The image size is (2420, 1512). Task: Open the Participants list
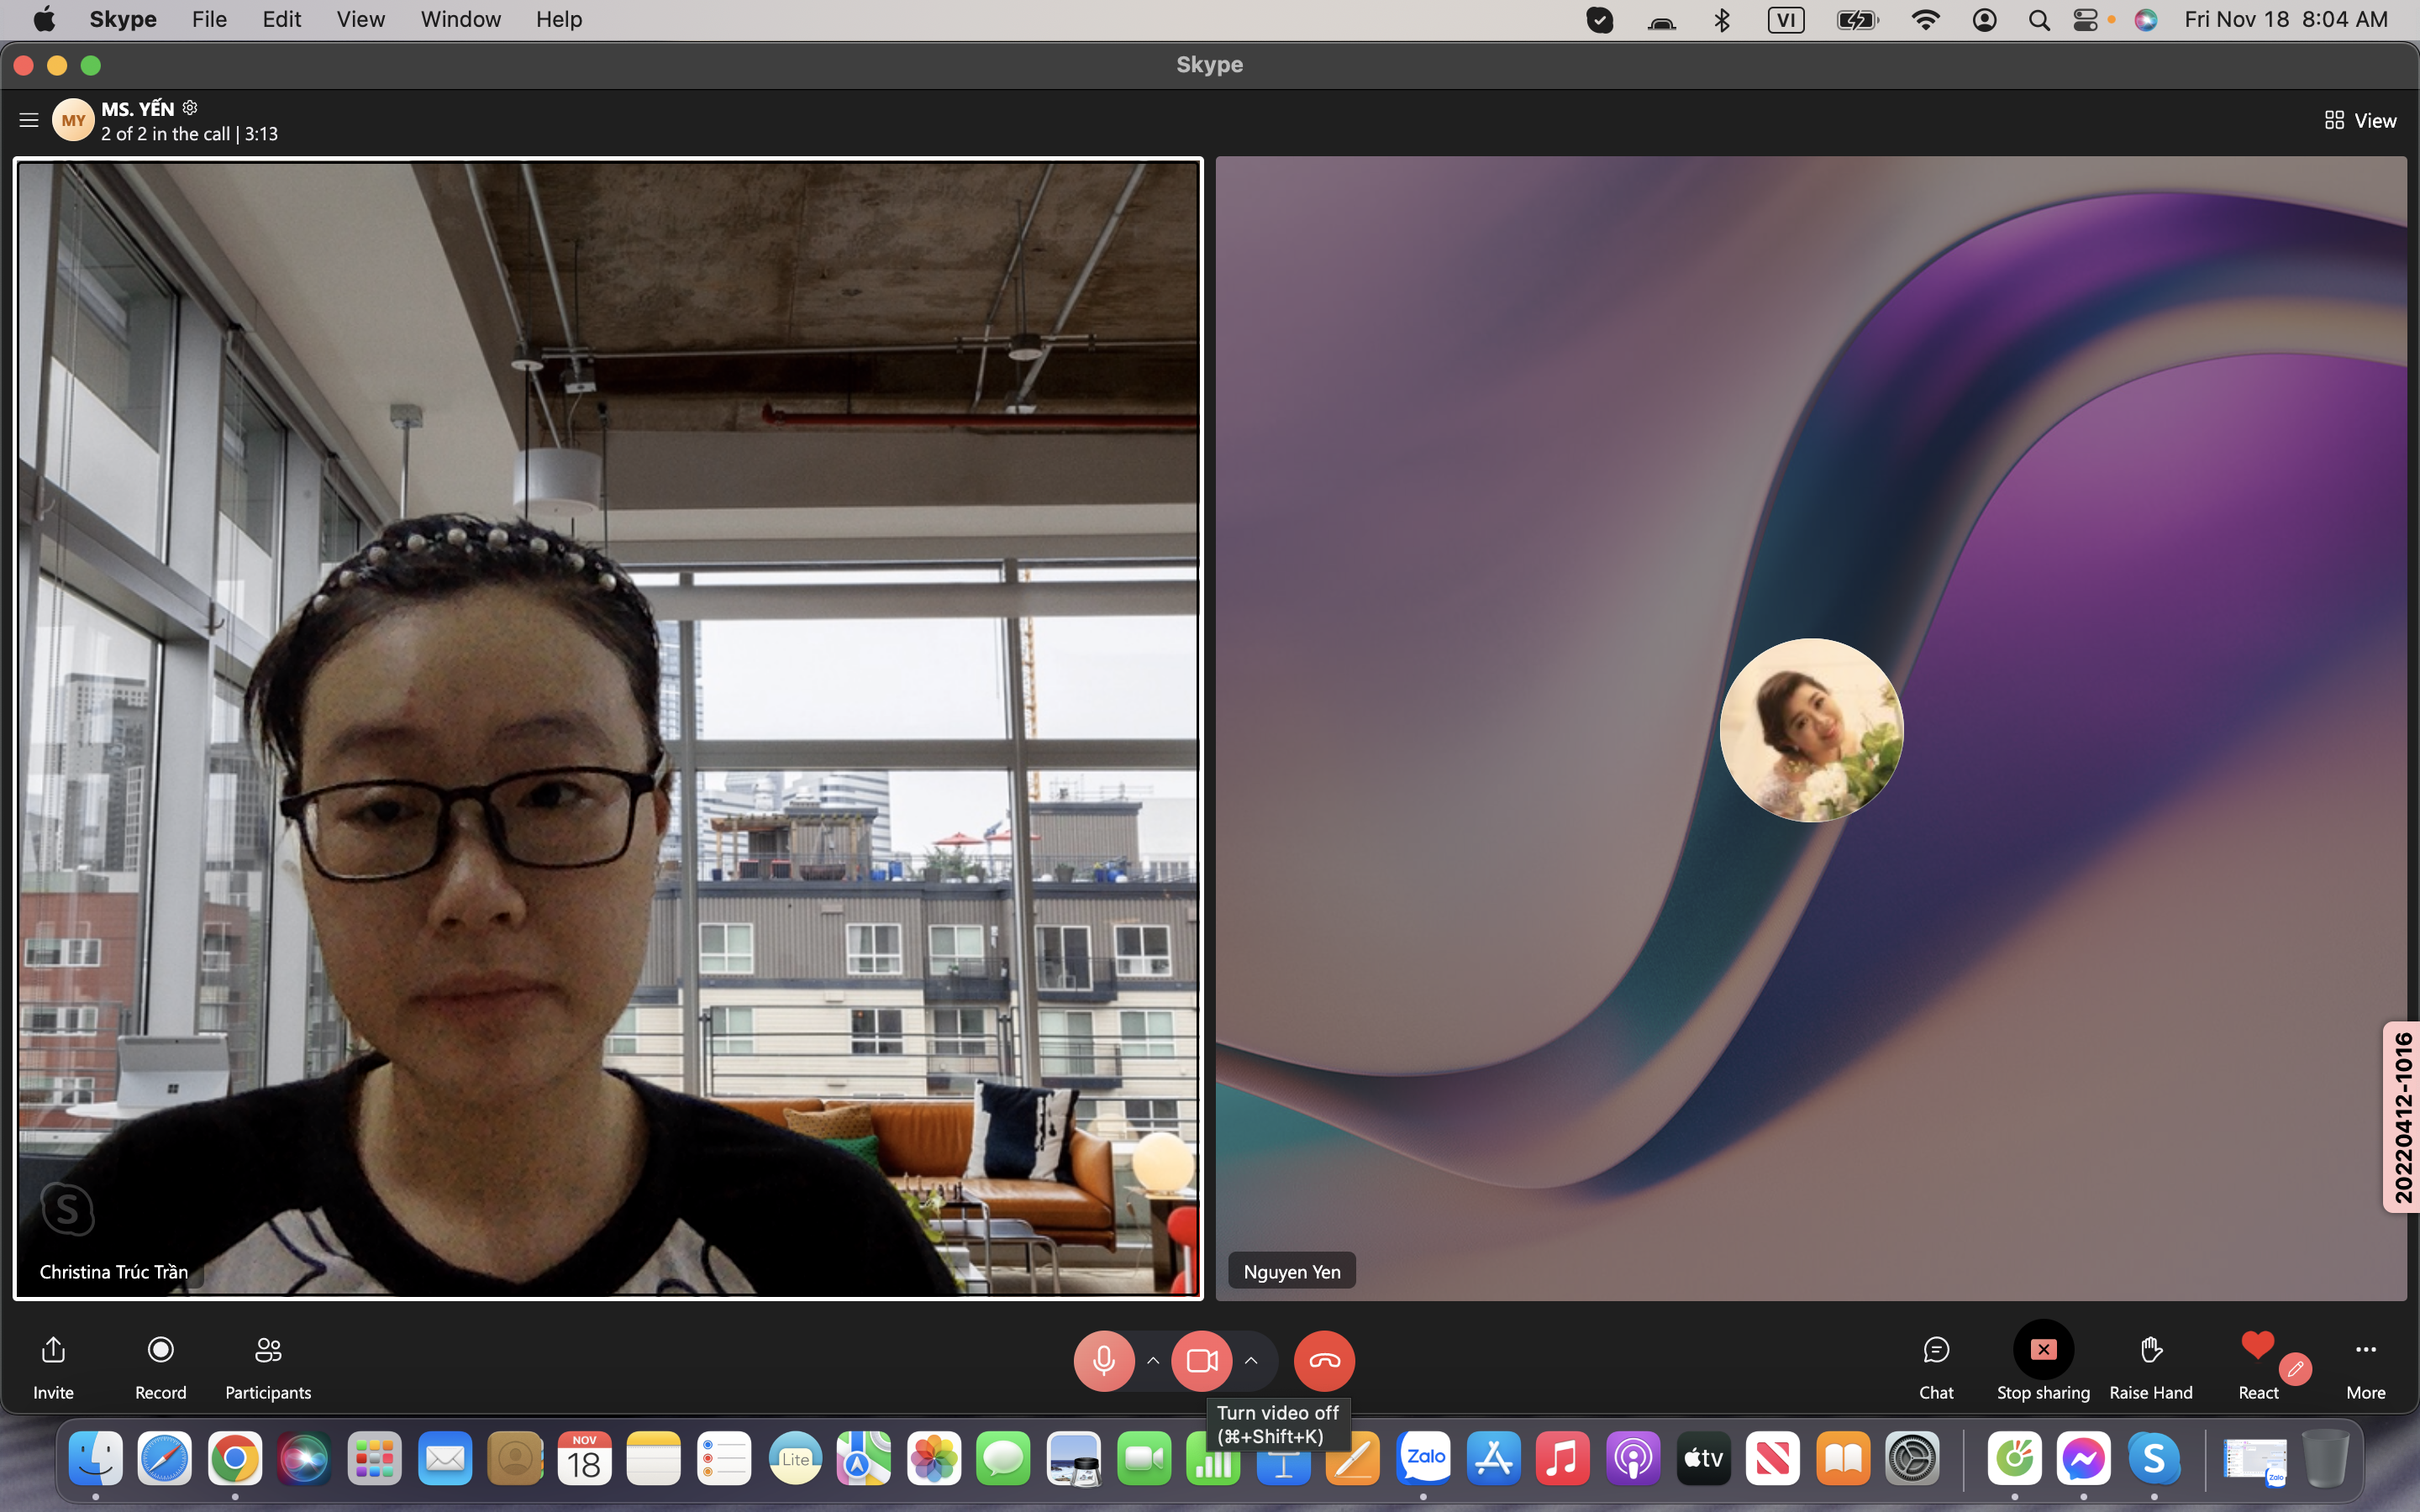268,1366
